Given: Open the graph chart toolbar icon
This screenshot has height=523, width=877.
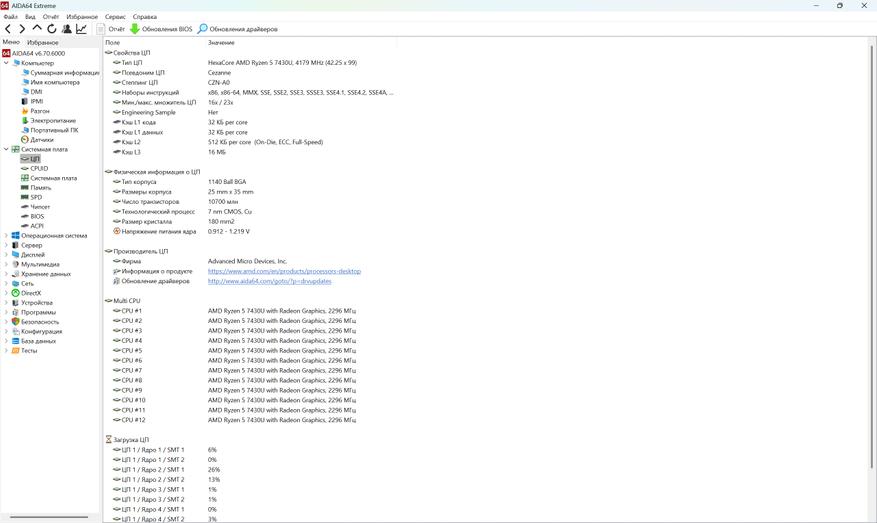Looking at the screenshot, I should click(81, 29).
